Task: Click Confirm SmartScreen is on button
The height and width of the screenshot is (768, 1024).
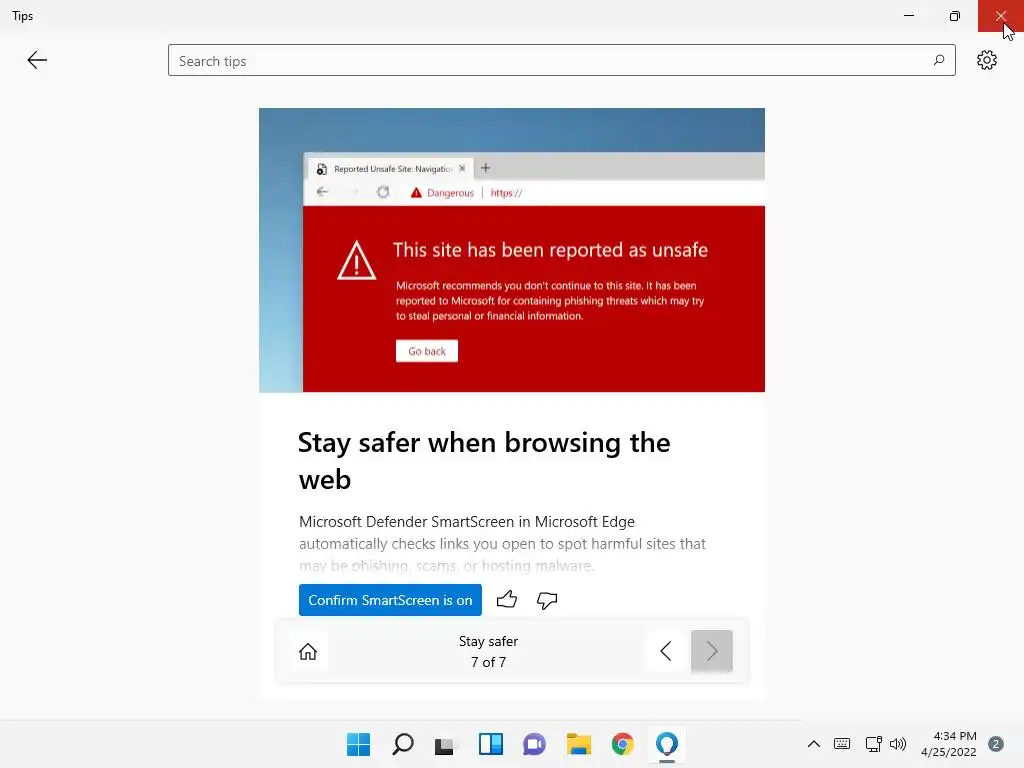Action: (390, 600)
